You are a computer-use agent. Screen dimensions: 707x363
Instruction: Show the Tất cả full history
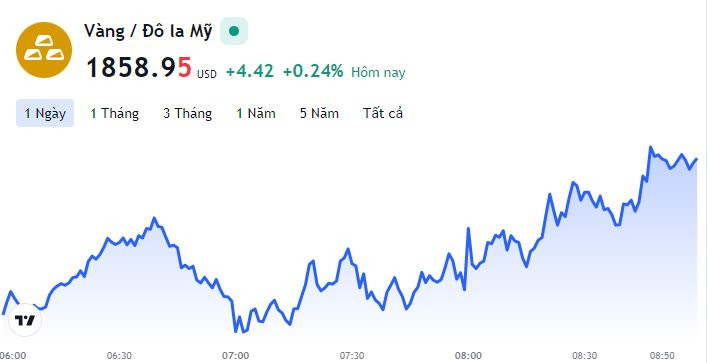pos(383,113)
